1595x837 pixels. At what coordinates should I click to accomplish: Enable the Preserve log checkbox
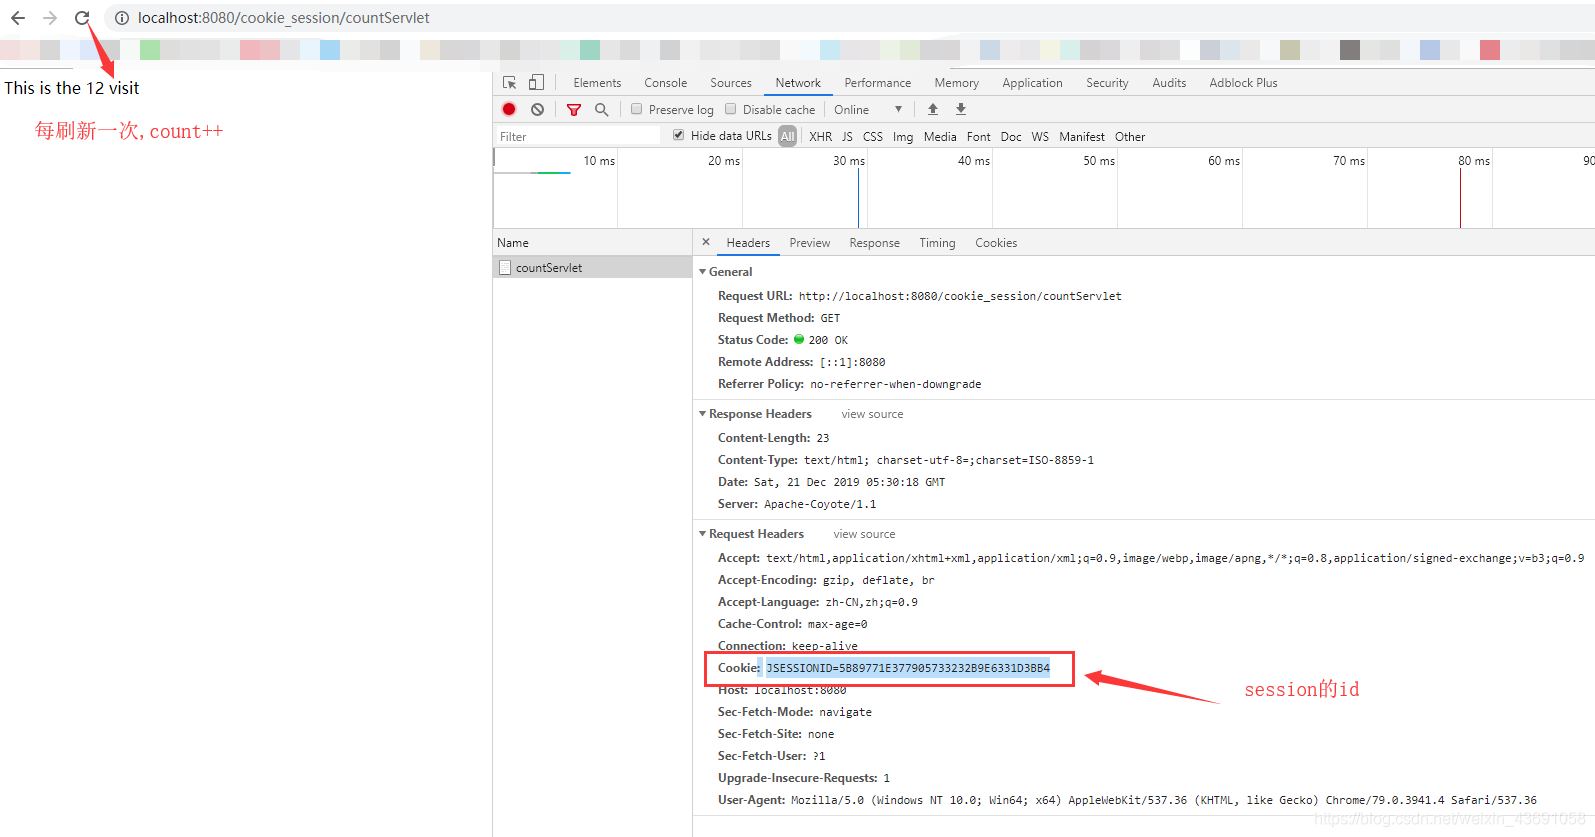[636, 109]
